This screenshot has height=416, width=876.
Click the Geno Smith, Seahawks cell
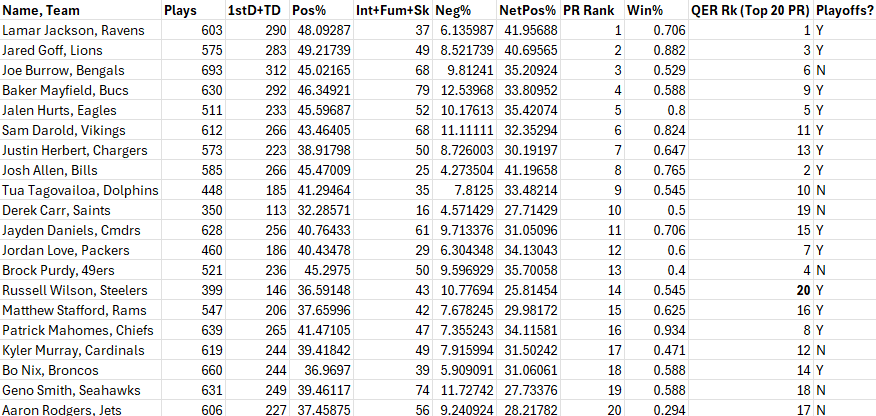click(81, 391)
